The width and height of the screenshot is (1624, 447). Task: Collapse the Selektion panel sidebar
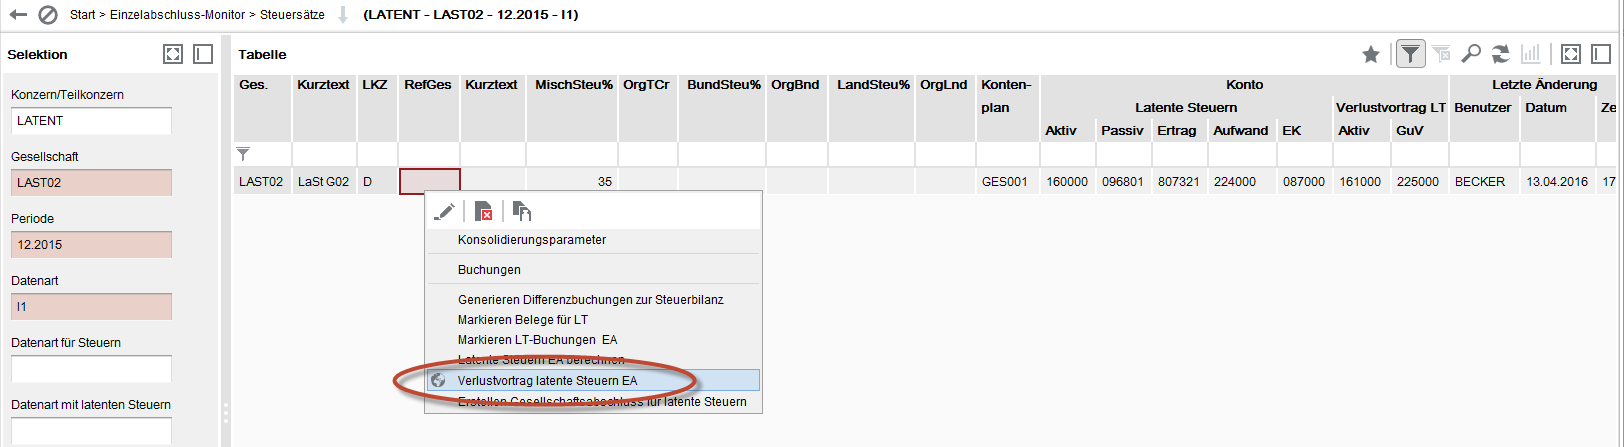203,54
